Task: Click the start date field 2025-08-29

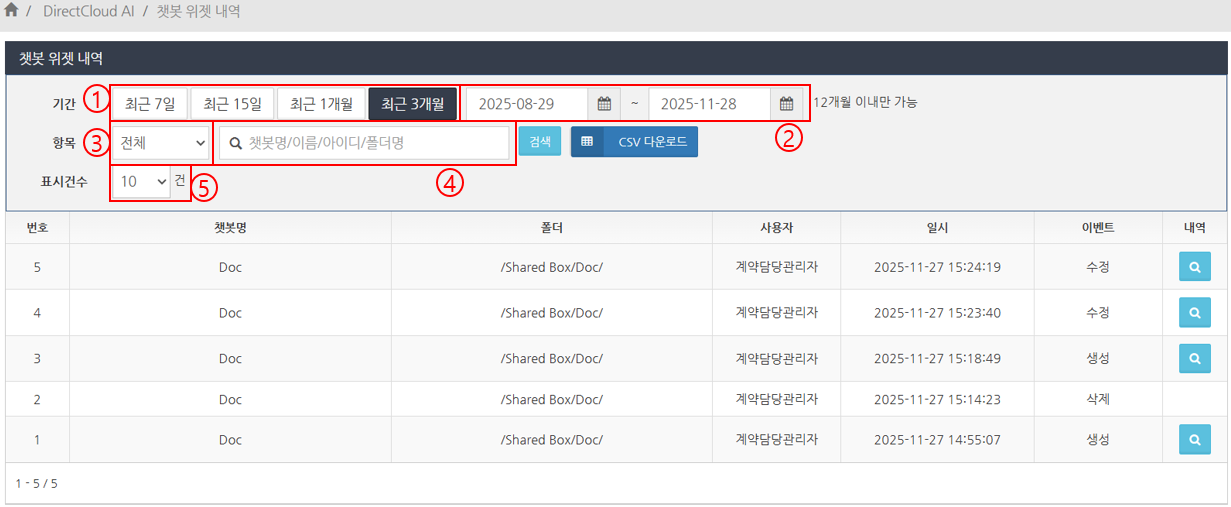Action: click(527, 103)
